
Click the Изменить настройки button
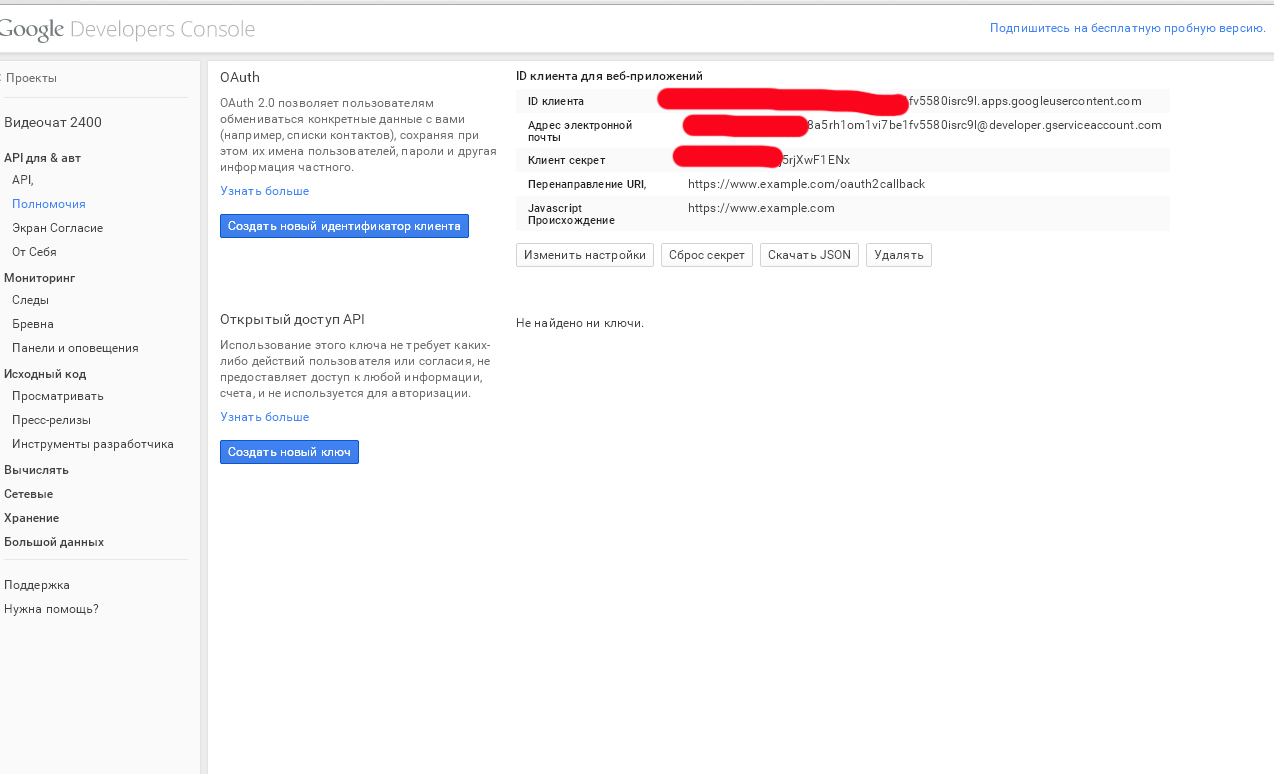point(585,255)
